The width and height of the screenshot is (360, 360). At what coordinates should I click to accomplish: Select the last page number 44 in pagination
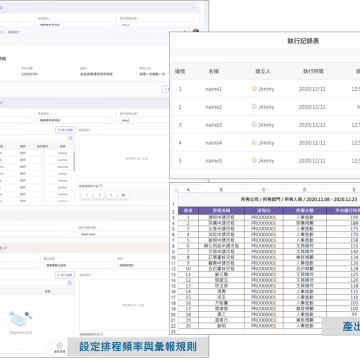pos(123,195)
